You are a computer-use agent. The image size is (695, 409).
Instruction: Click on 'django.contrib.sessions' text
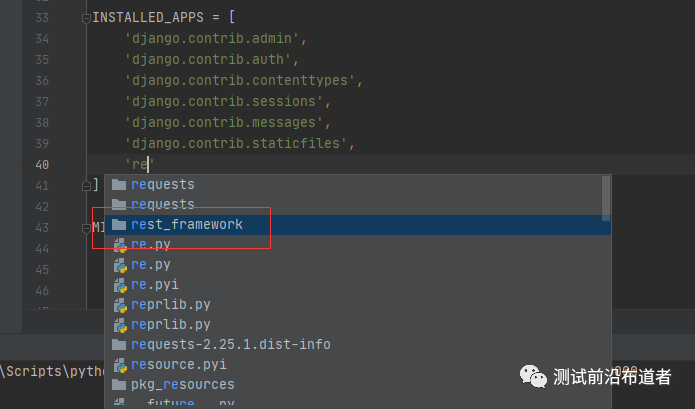click(227, 101)
